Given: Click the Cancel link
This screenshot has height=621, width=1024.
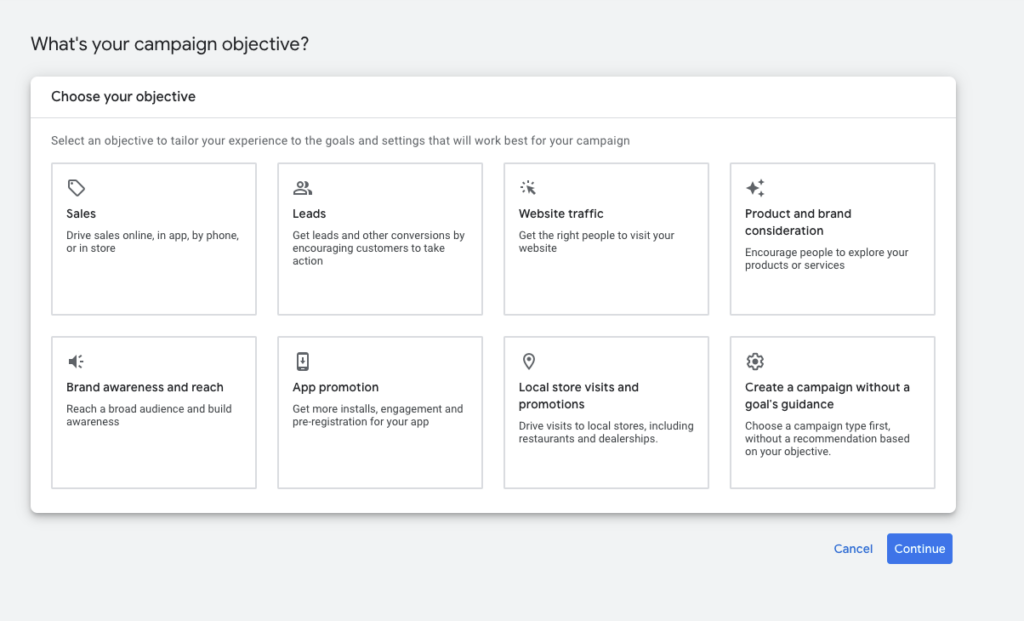Looking at the screenshot, I should tap(853, 548).
